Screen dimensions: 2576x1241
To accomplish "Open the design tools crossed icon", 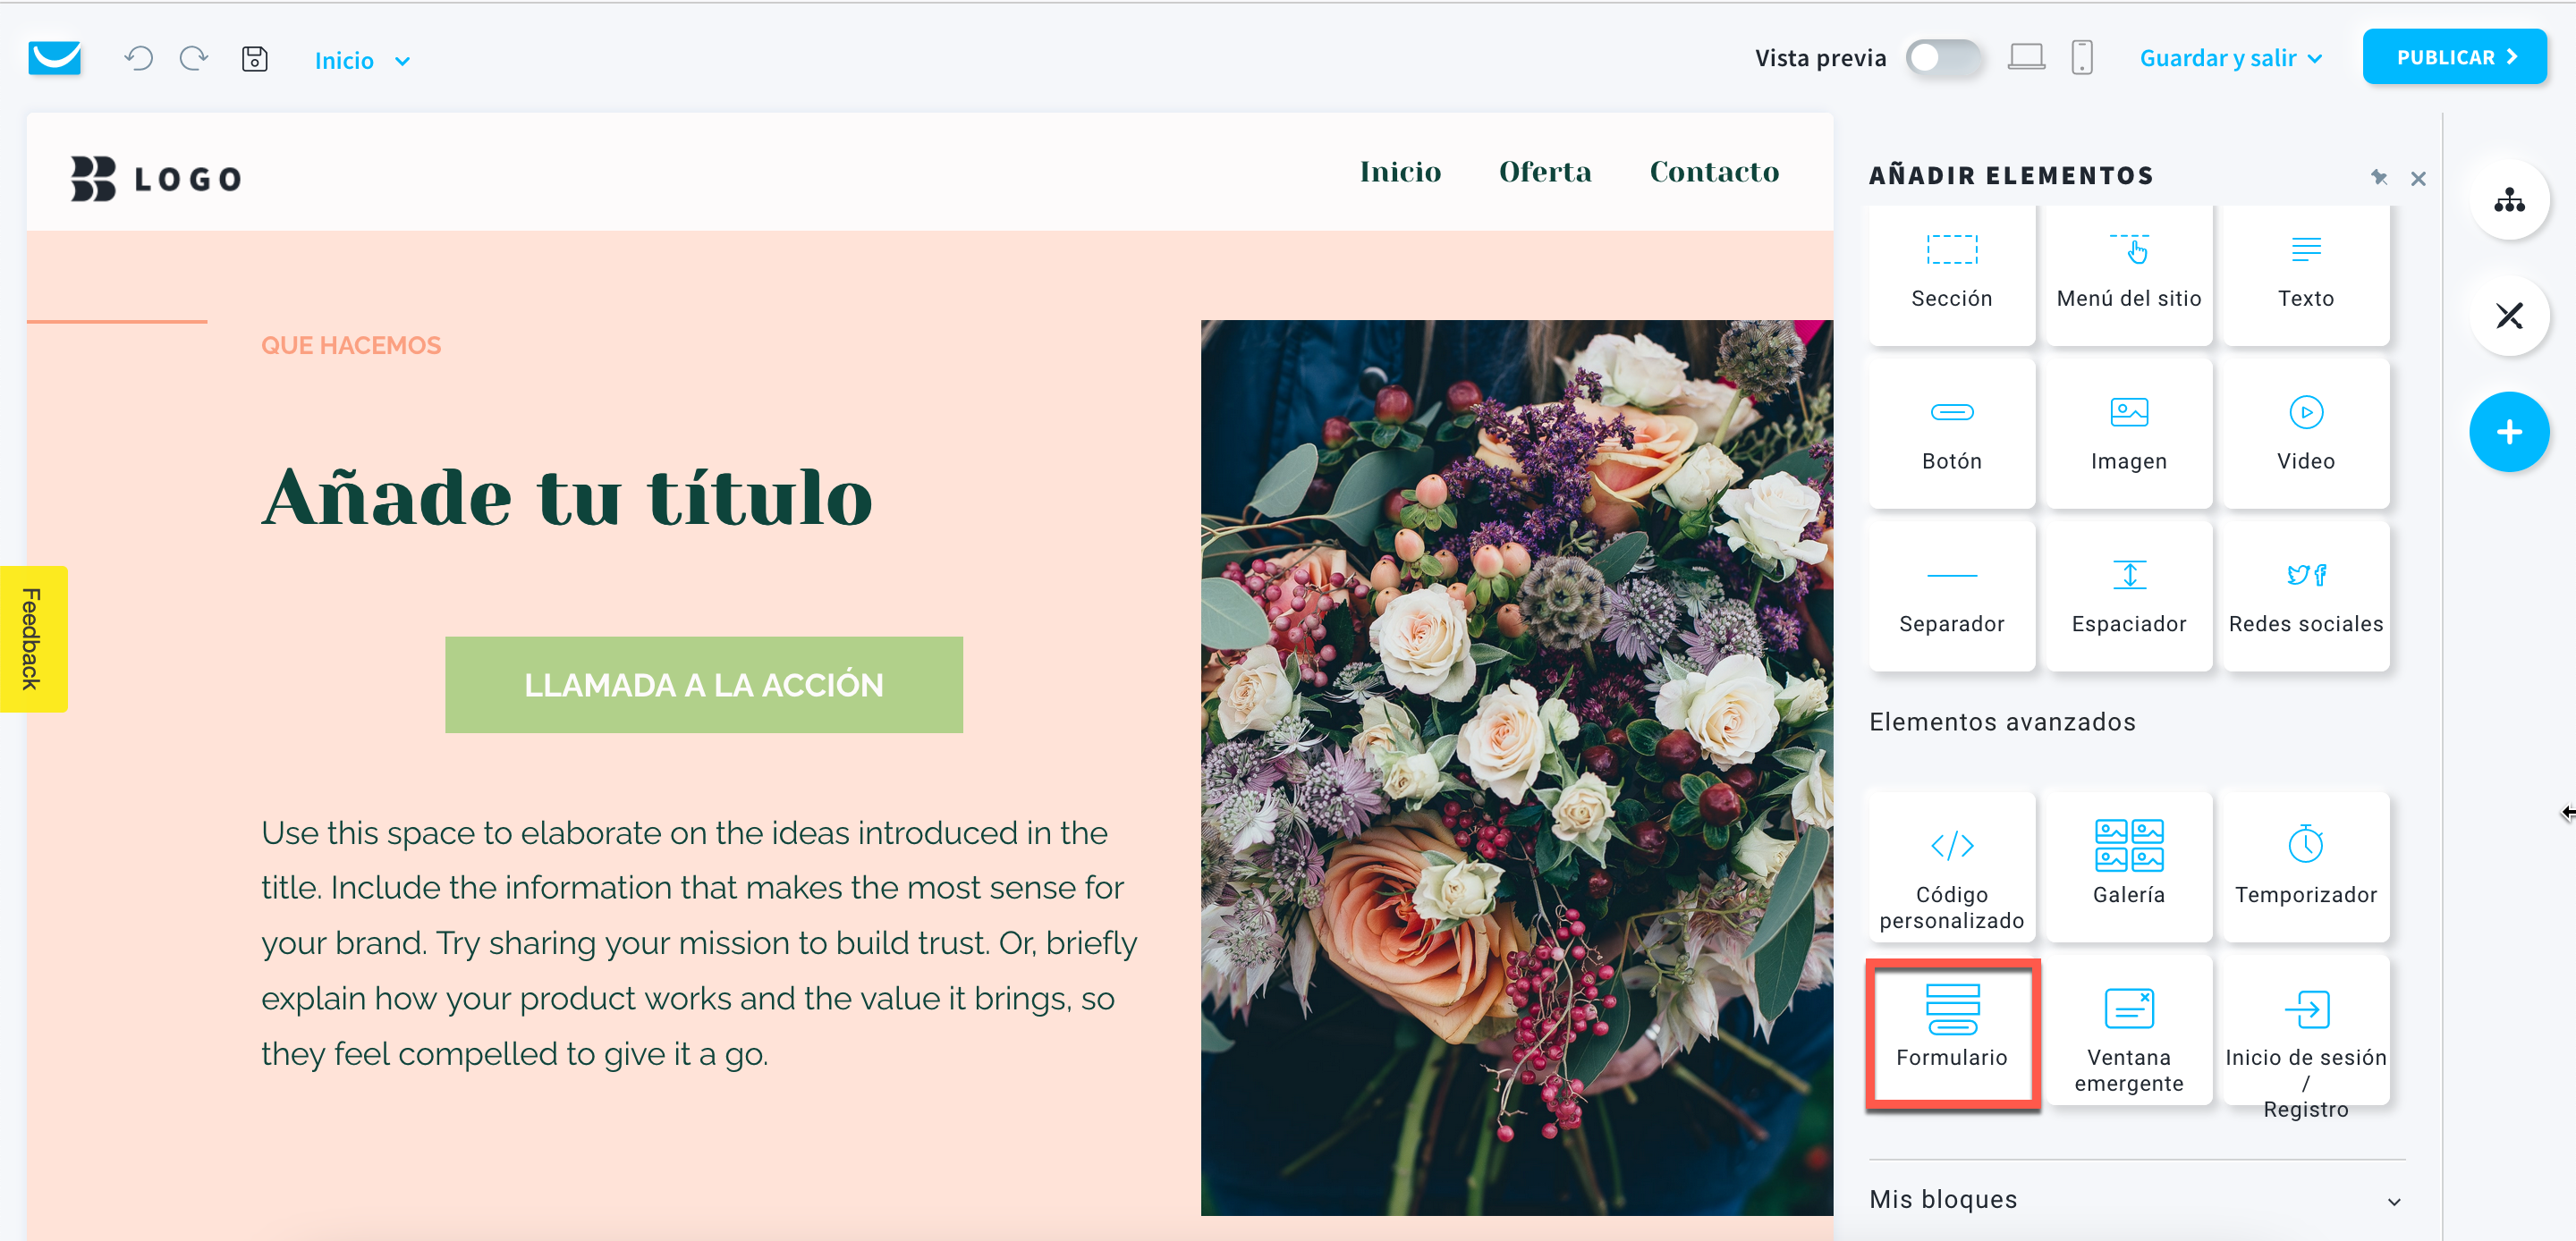I will point(2509,316).
